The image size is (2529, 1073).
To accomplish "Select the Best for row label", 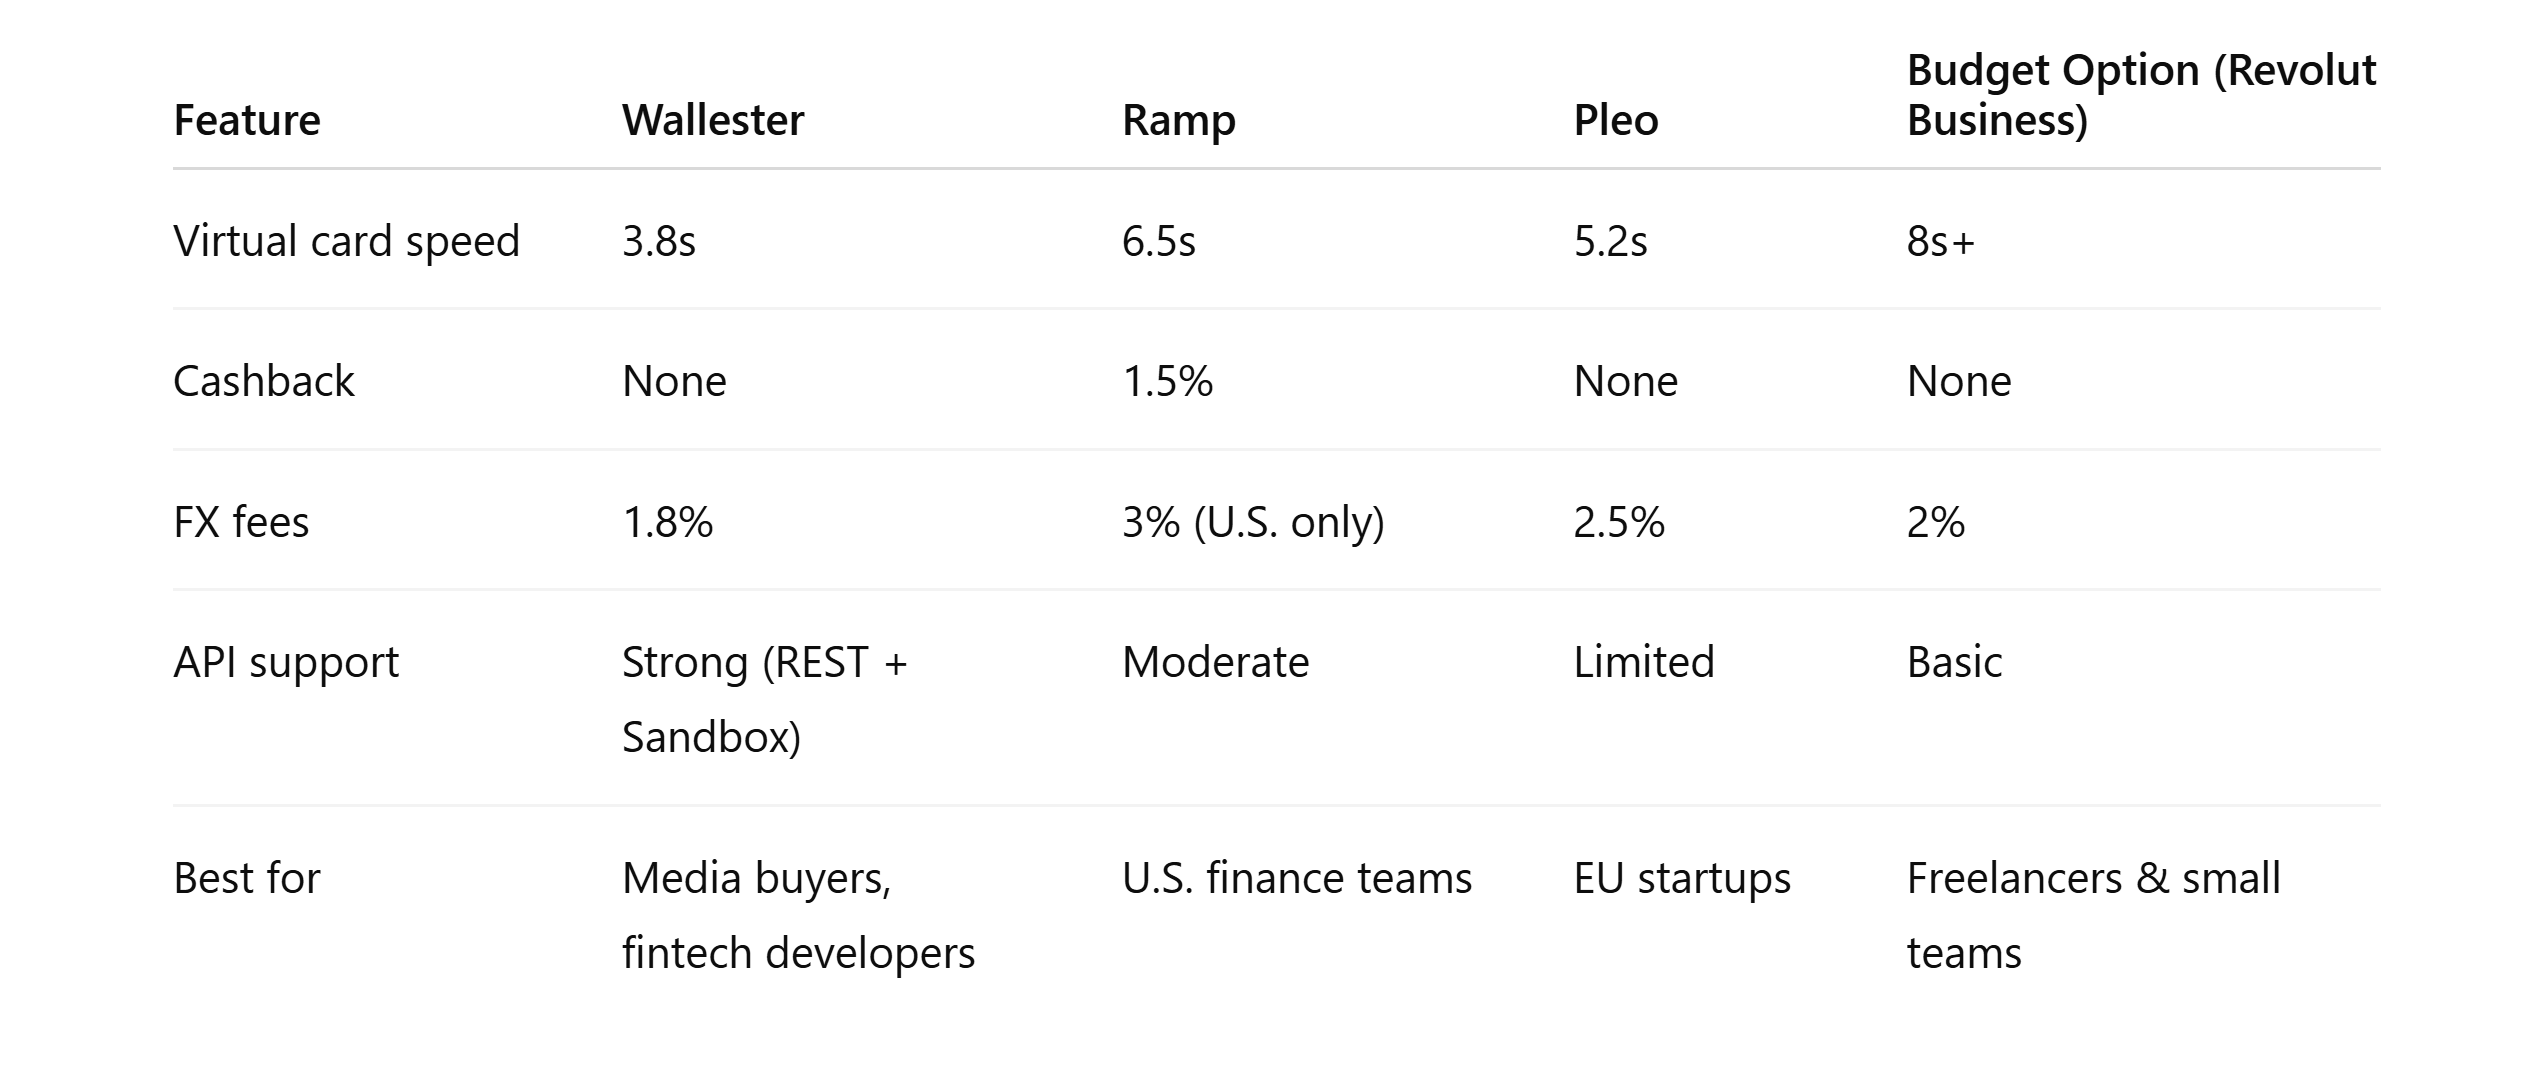I will tap(246, 878).
